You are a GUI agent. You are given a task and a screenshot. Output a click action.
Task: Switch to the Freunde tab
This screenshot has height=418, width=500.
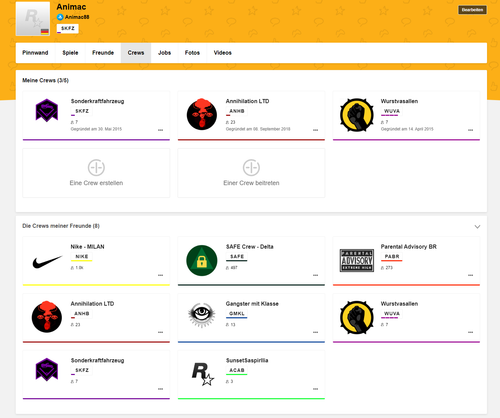[x=103, y=53]
